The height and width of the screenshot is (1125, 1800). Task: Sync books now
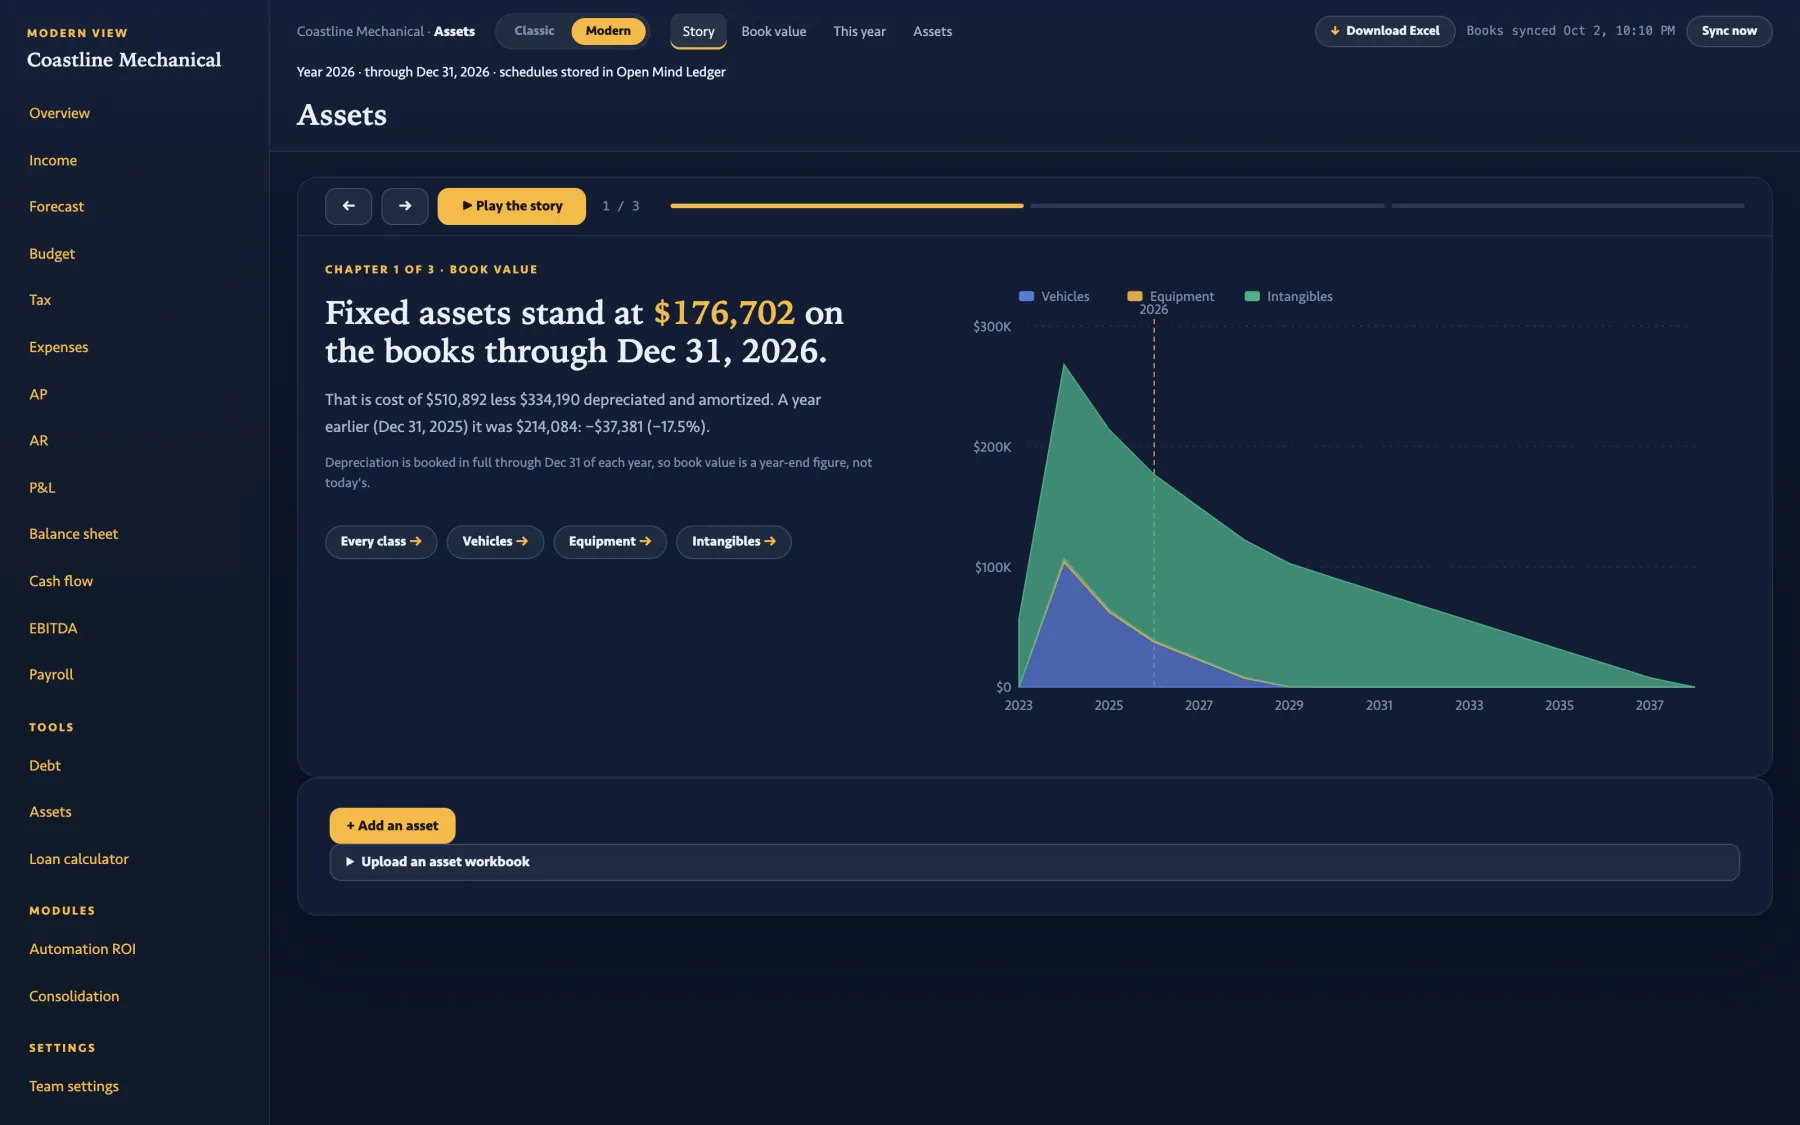(x=1729, y=31)
